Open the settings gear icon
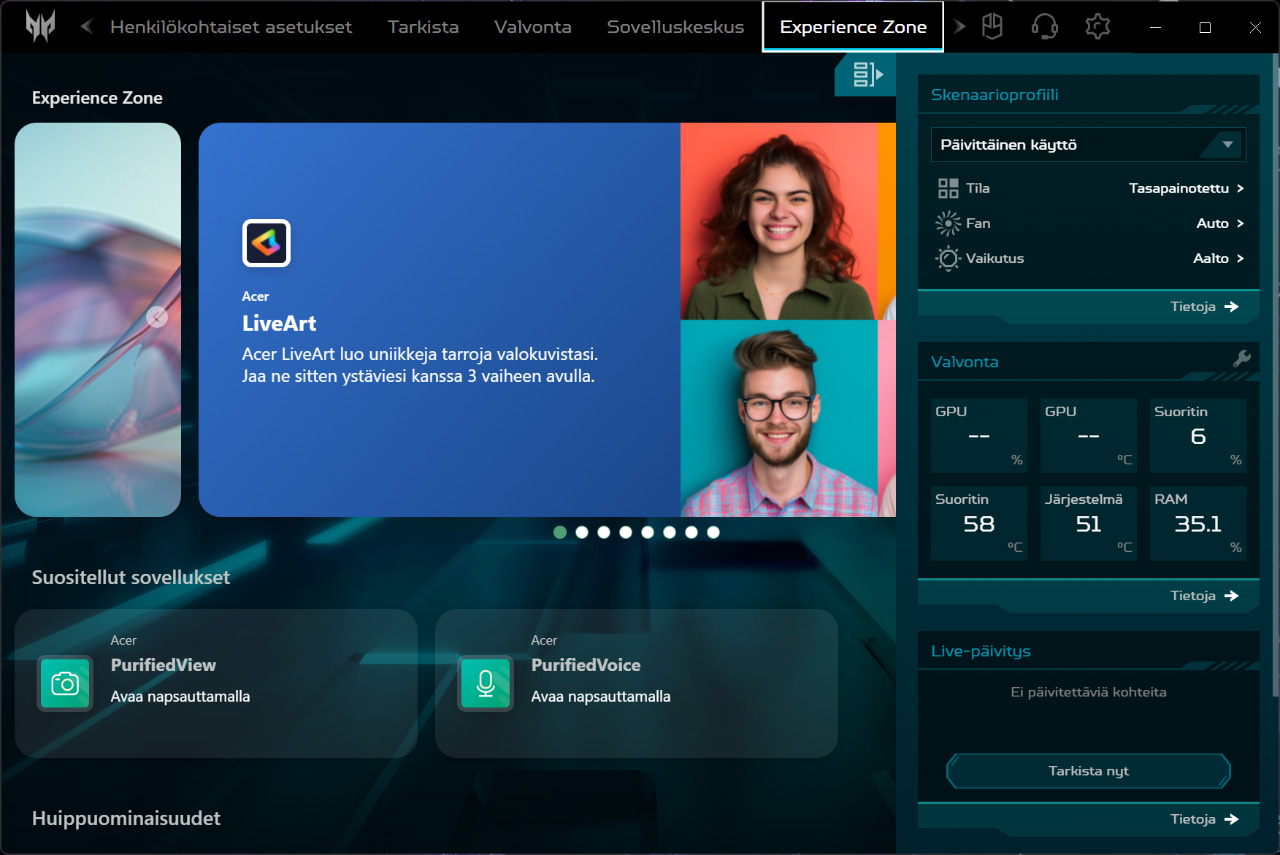1280x855 pixels. click(x=1098, y=27)
